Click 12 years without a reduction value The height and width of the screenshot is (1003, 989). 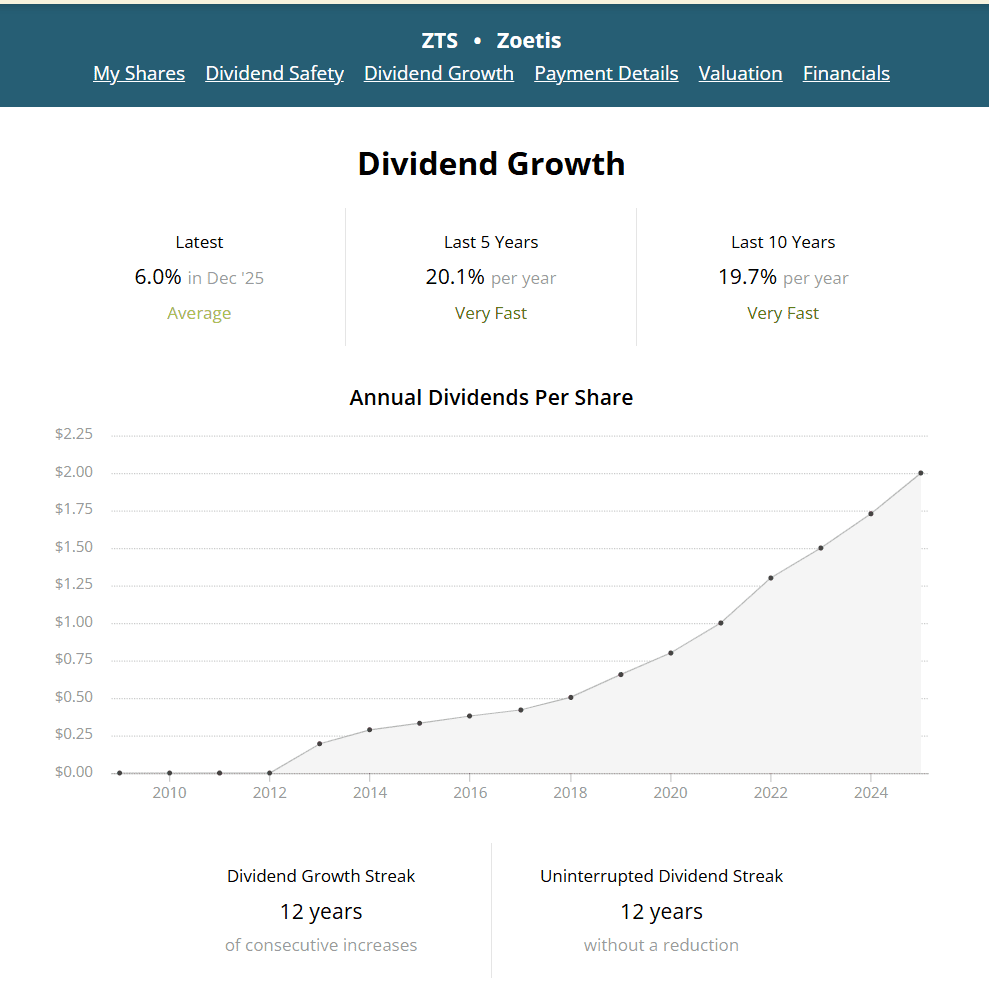tap(661, 912)
